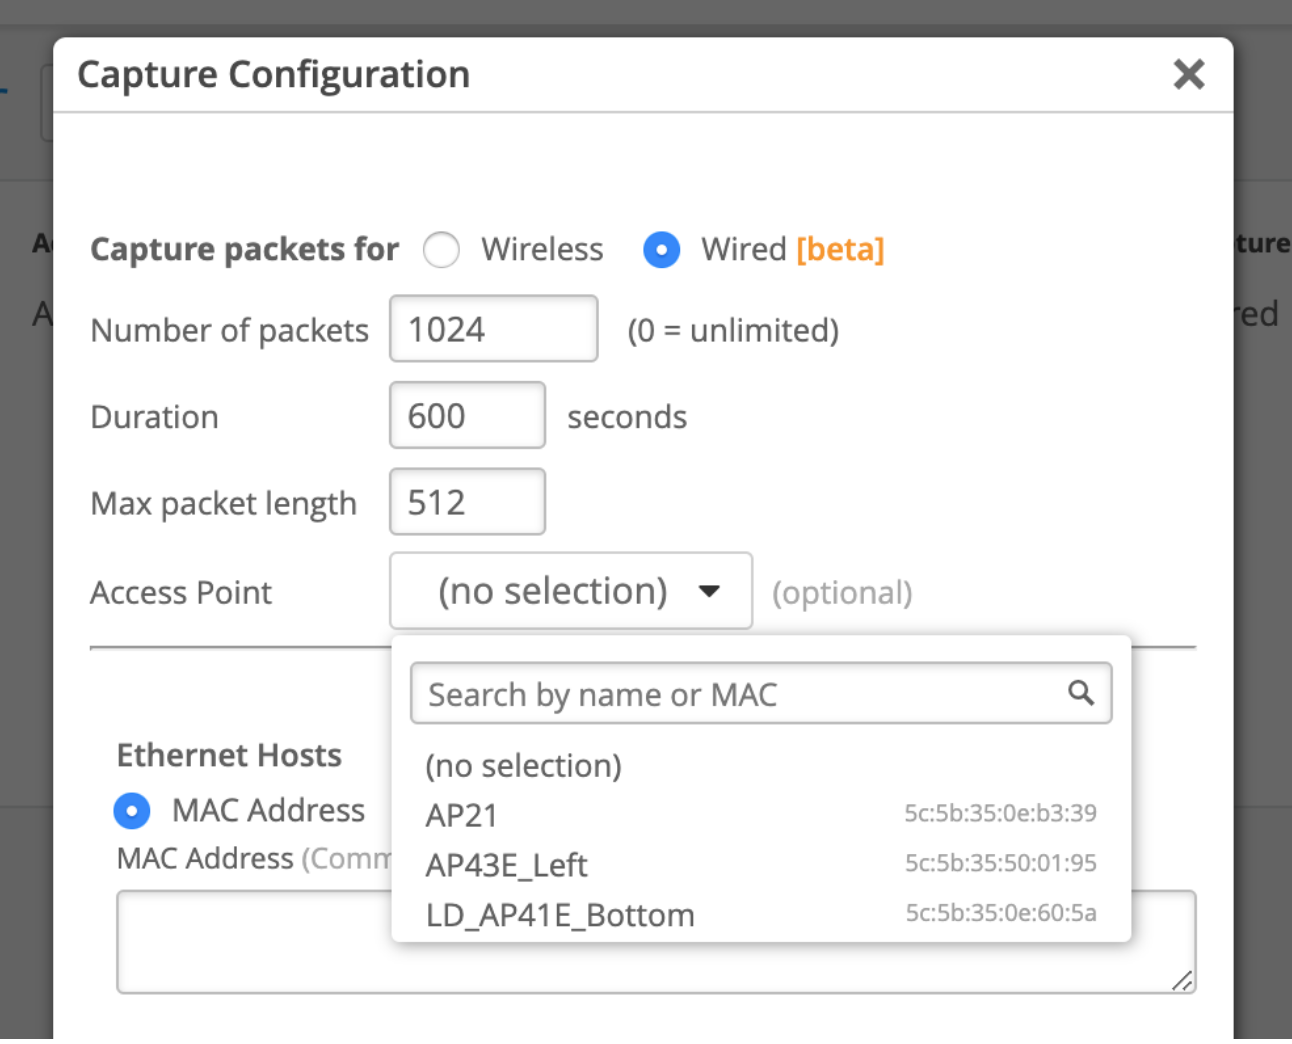This screenshot has width=1292, height=1044.
Task: Click the Max packet length field
Action: tap(467, 502)
